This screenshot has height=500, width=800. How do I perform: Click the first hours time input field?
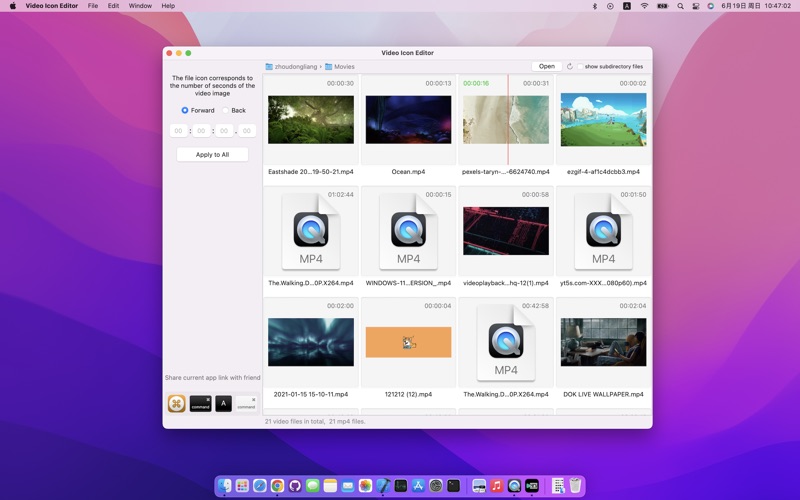178,131
